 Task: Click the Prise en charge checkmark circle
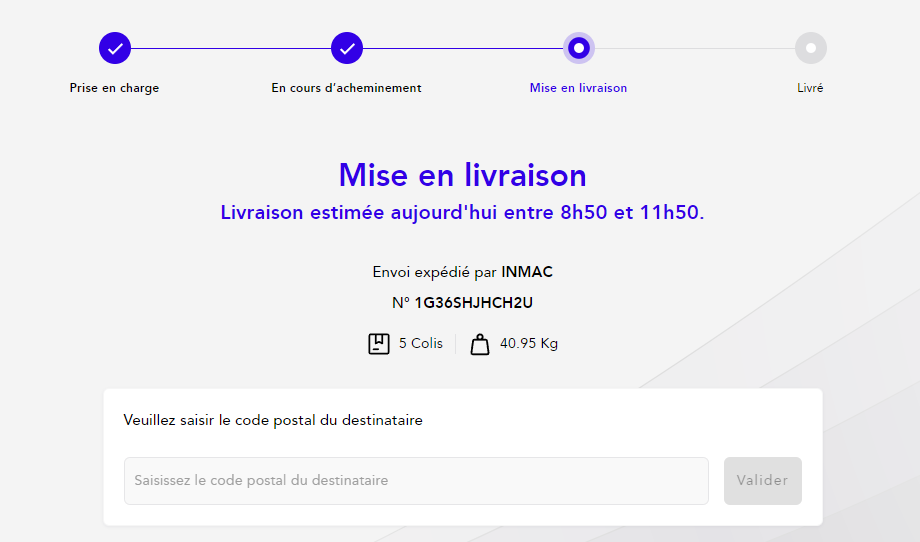tap(115, 48)
